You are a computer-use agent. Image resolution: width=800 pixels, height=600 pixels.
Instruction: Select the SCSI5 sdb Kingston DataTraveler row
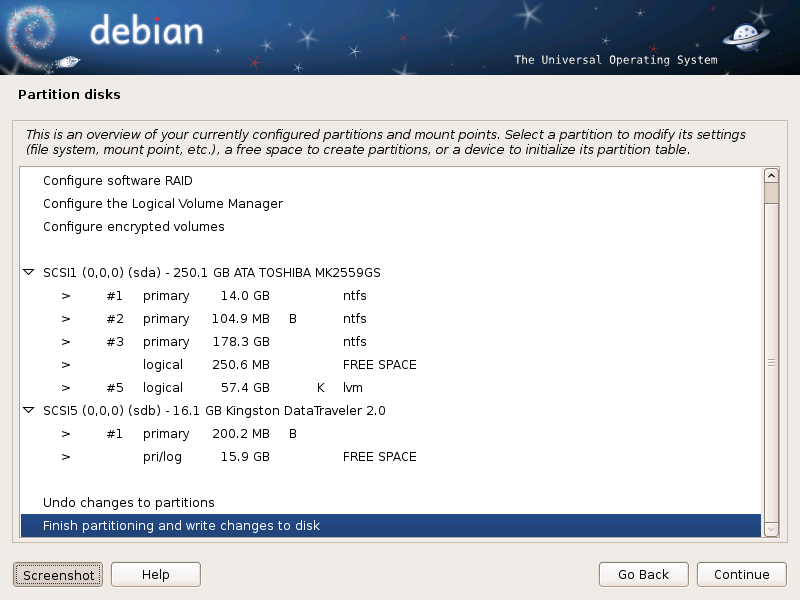pos(391,410)
